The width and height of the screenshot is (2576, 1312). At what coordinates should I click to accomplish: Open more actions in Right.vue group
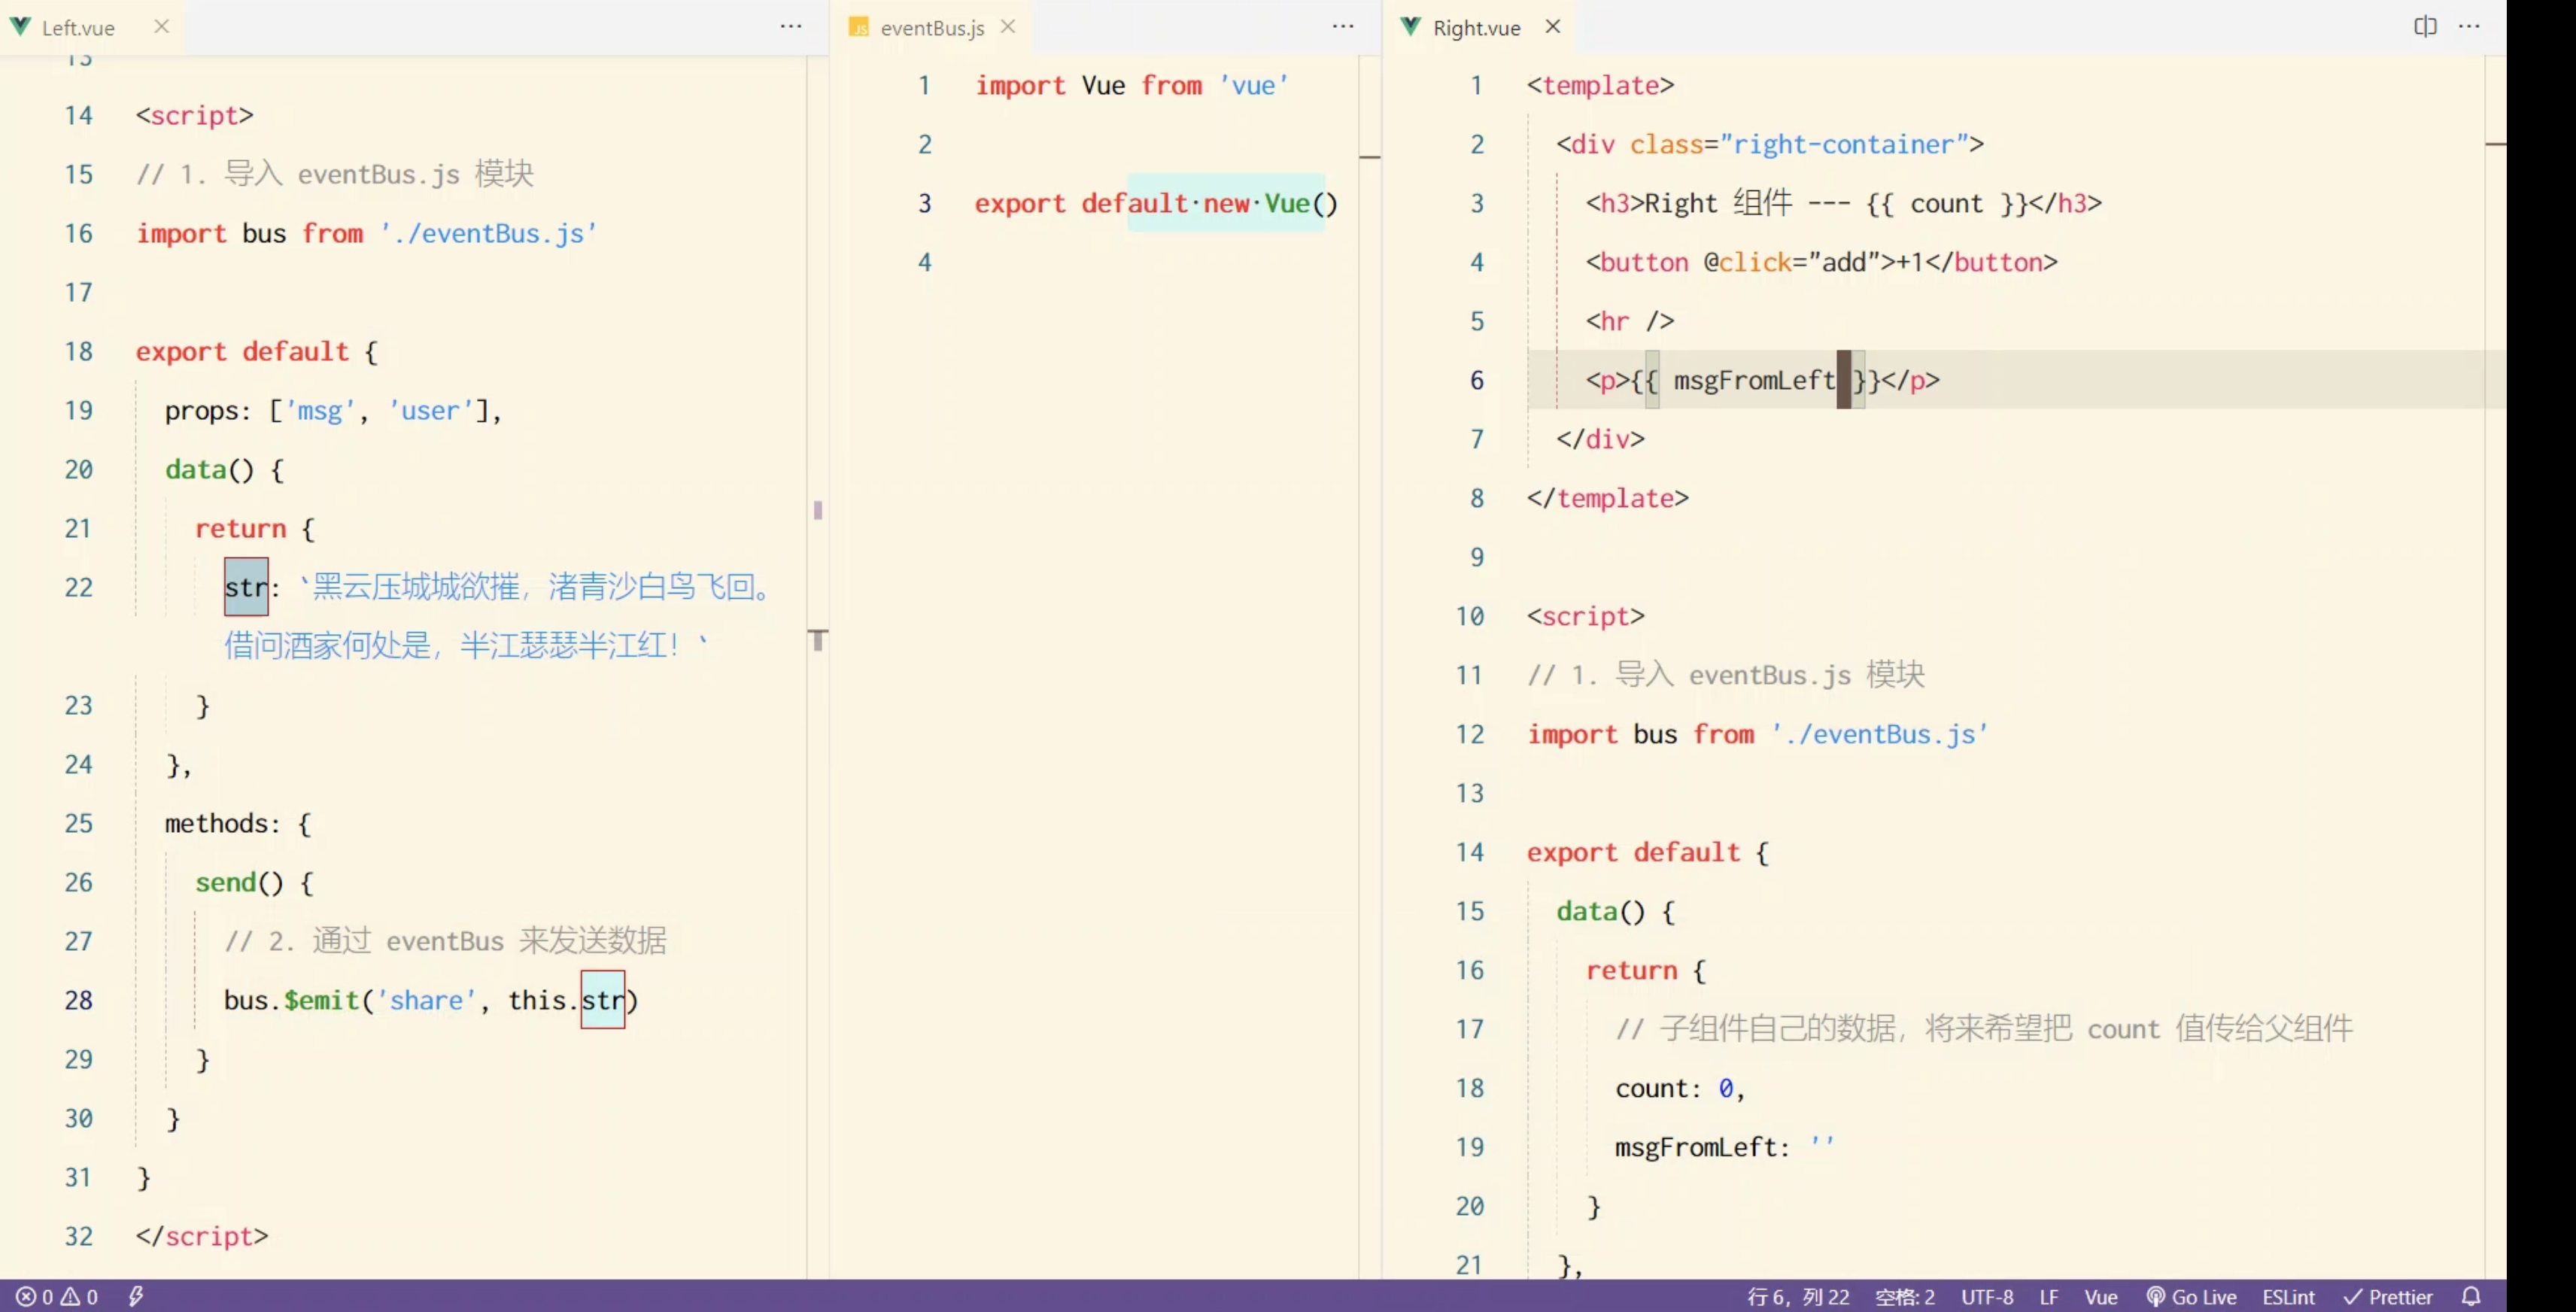click(2469, 27)
